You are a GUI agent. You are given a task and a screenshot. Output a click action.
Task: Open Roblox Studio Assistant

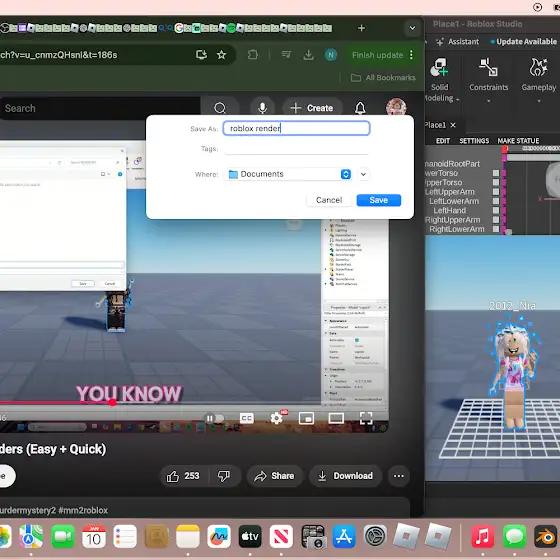click(458, 41)
